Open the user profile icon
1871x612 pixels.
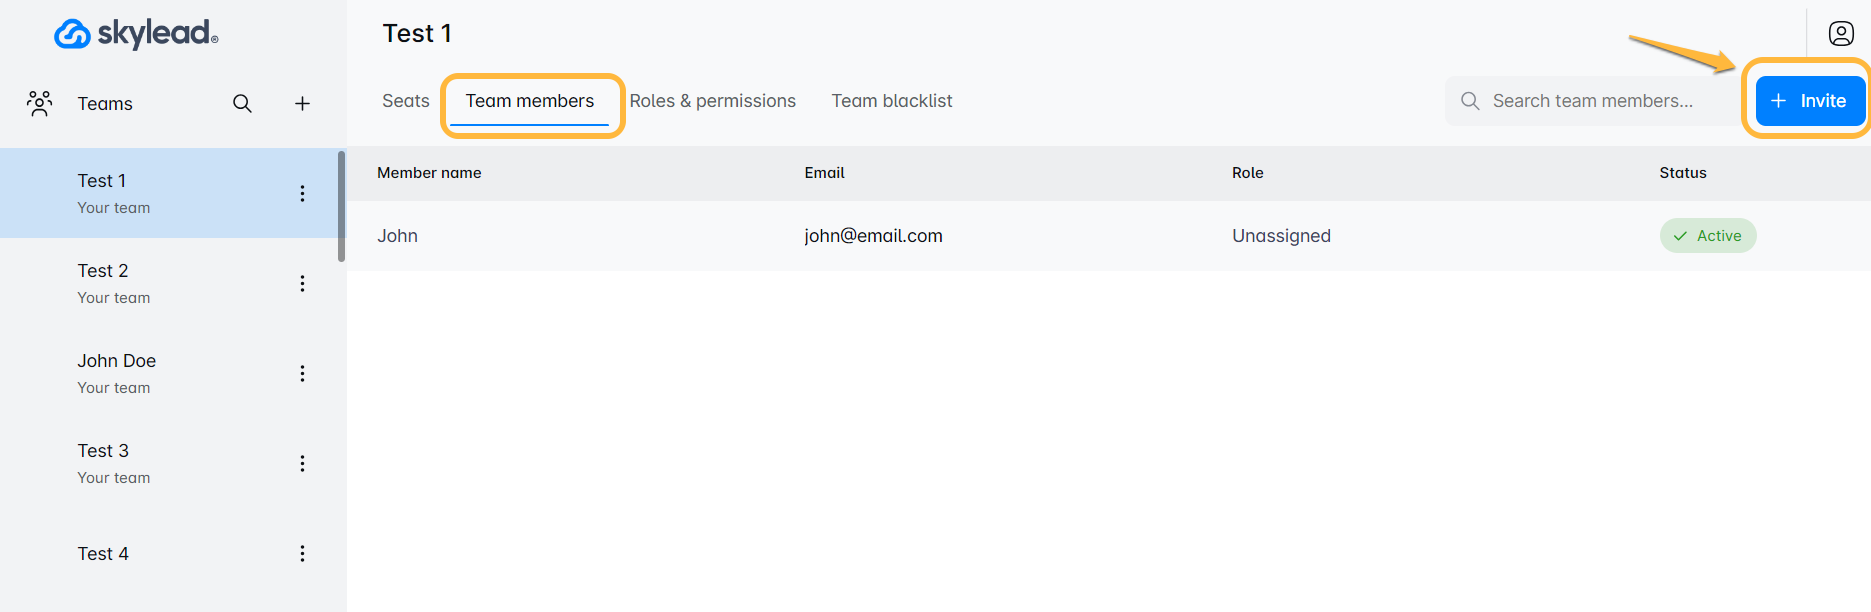(x=1841, y=33)
